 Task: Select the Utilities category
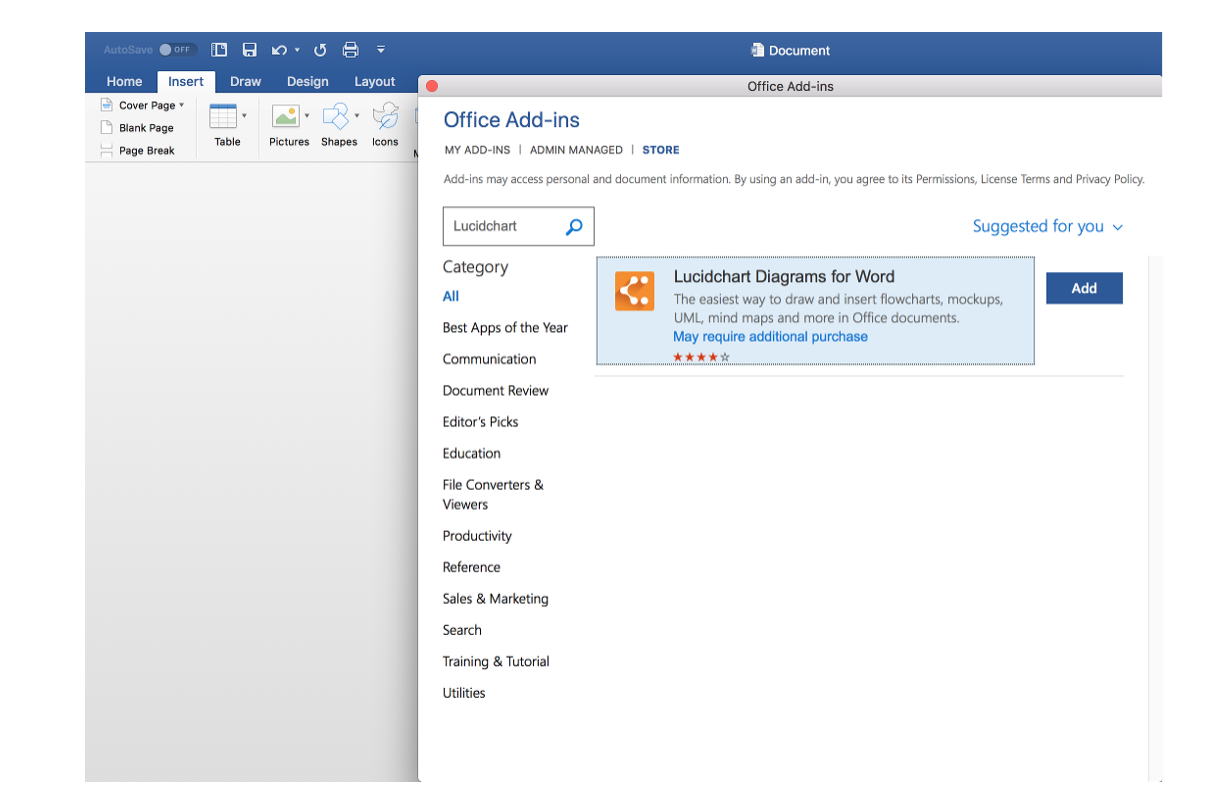coord(464,693)
